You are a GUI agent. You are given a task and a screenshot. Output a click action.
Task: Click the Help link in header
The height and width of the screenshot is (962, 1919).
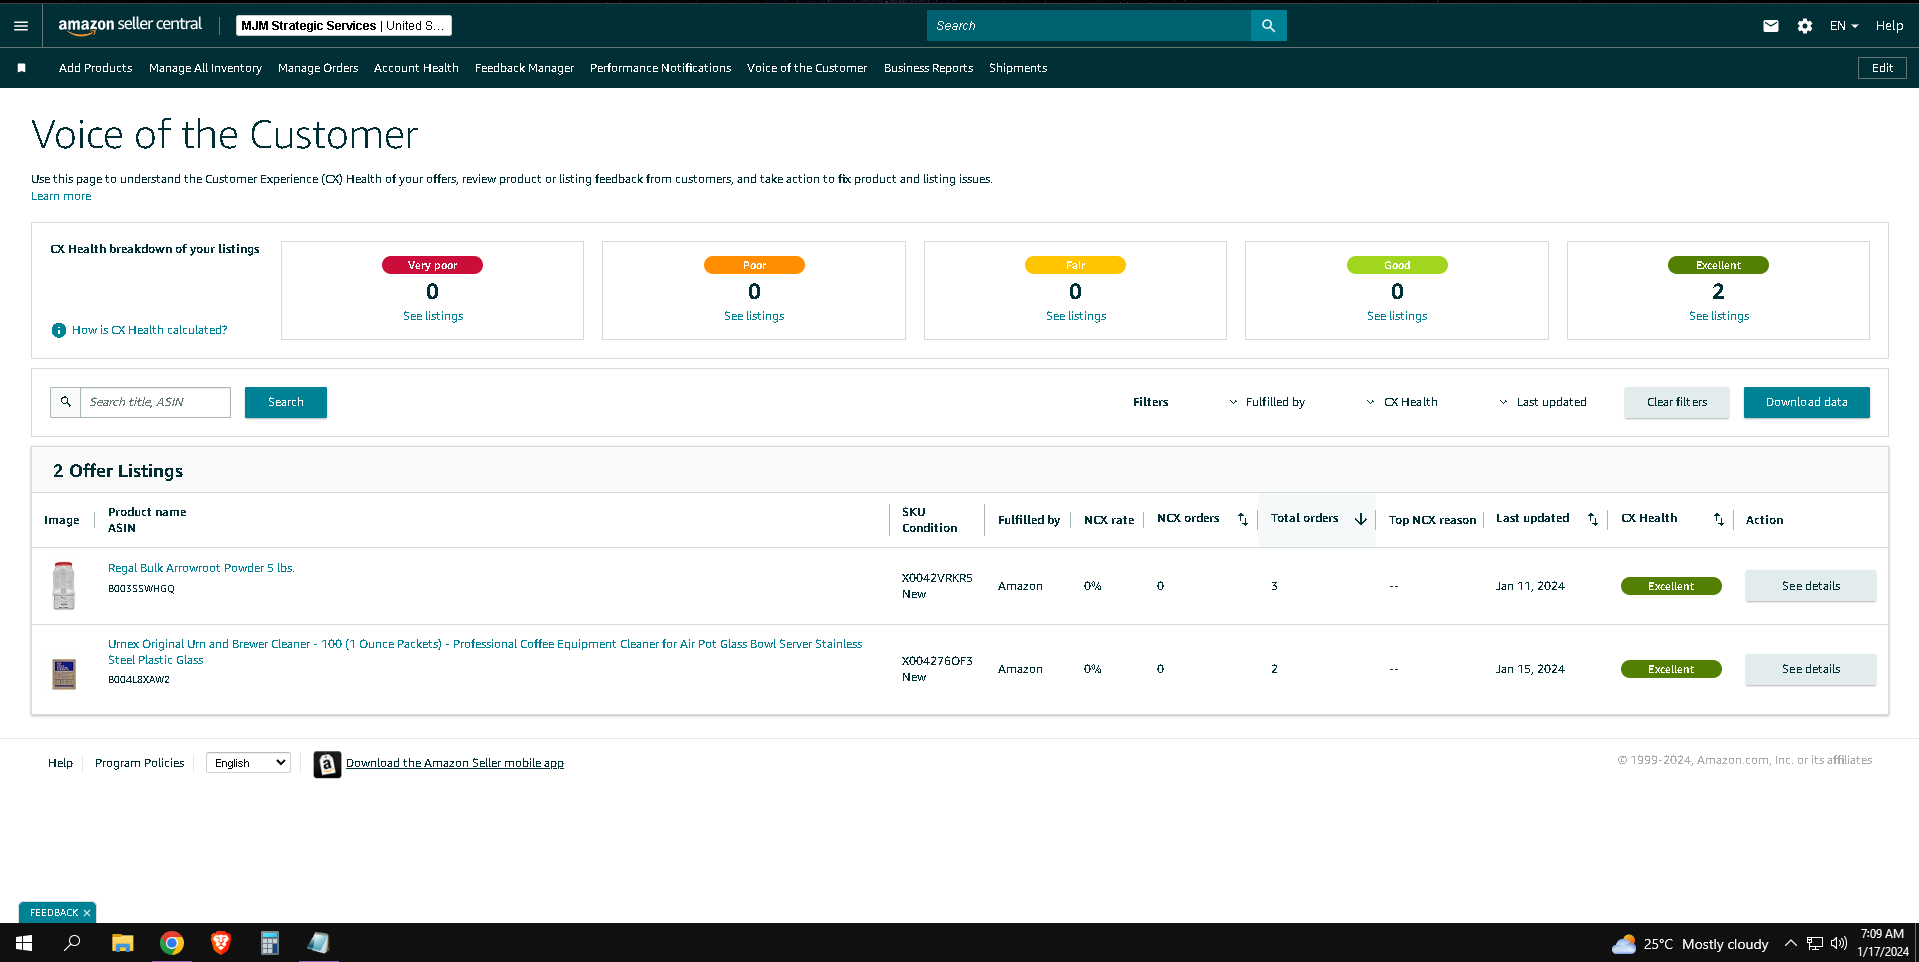point(1889,26)
